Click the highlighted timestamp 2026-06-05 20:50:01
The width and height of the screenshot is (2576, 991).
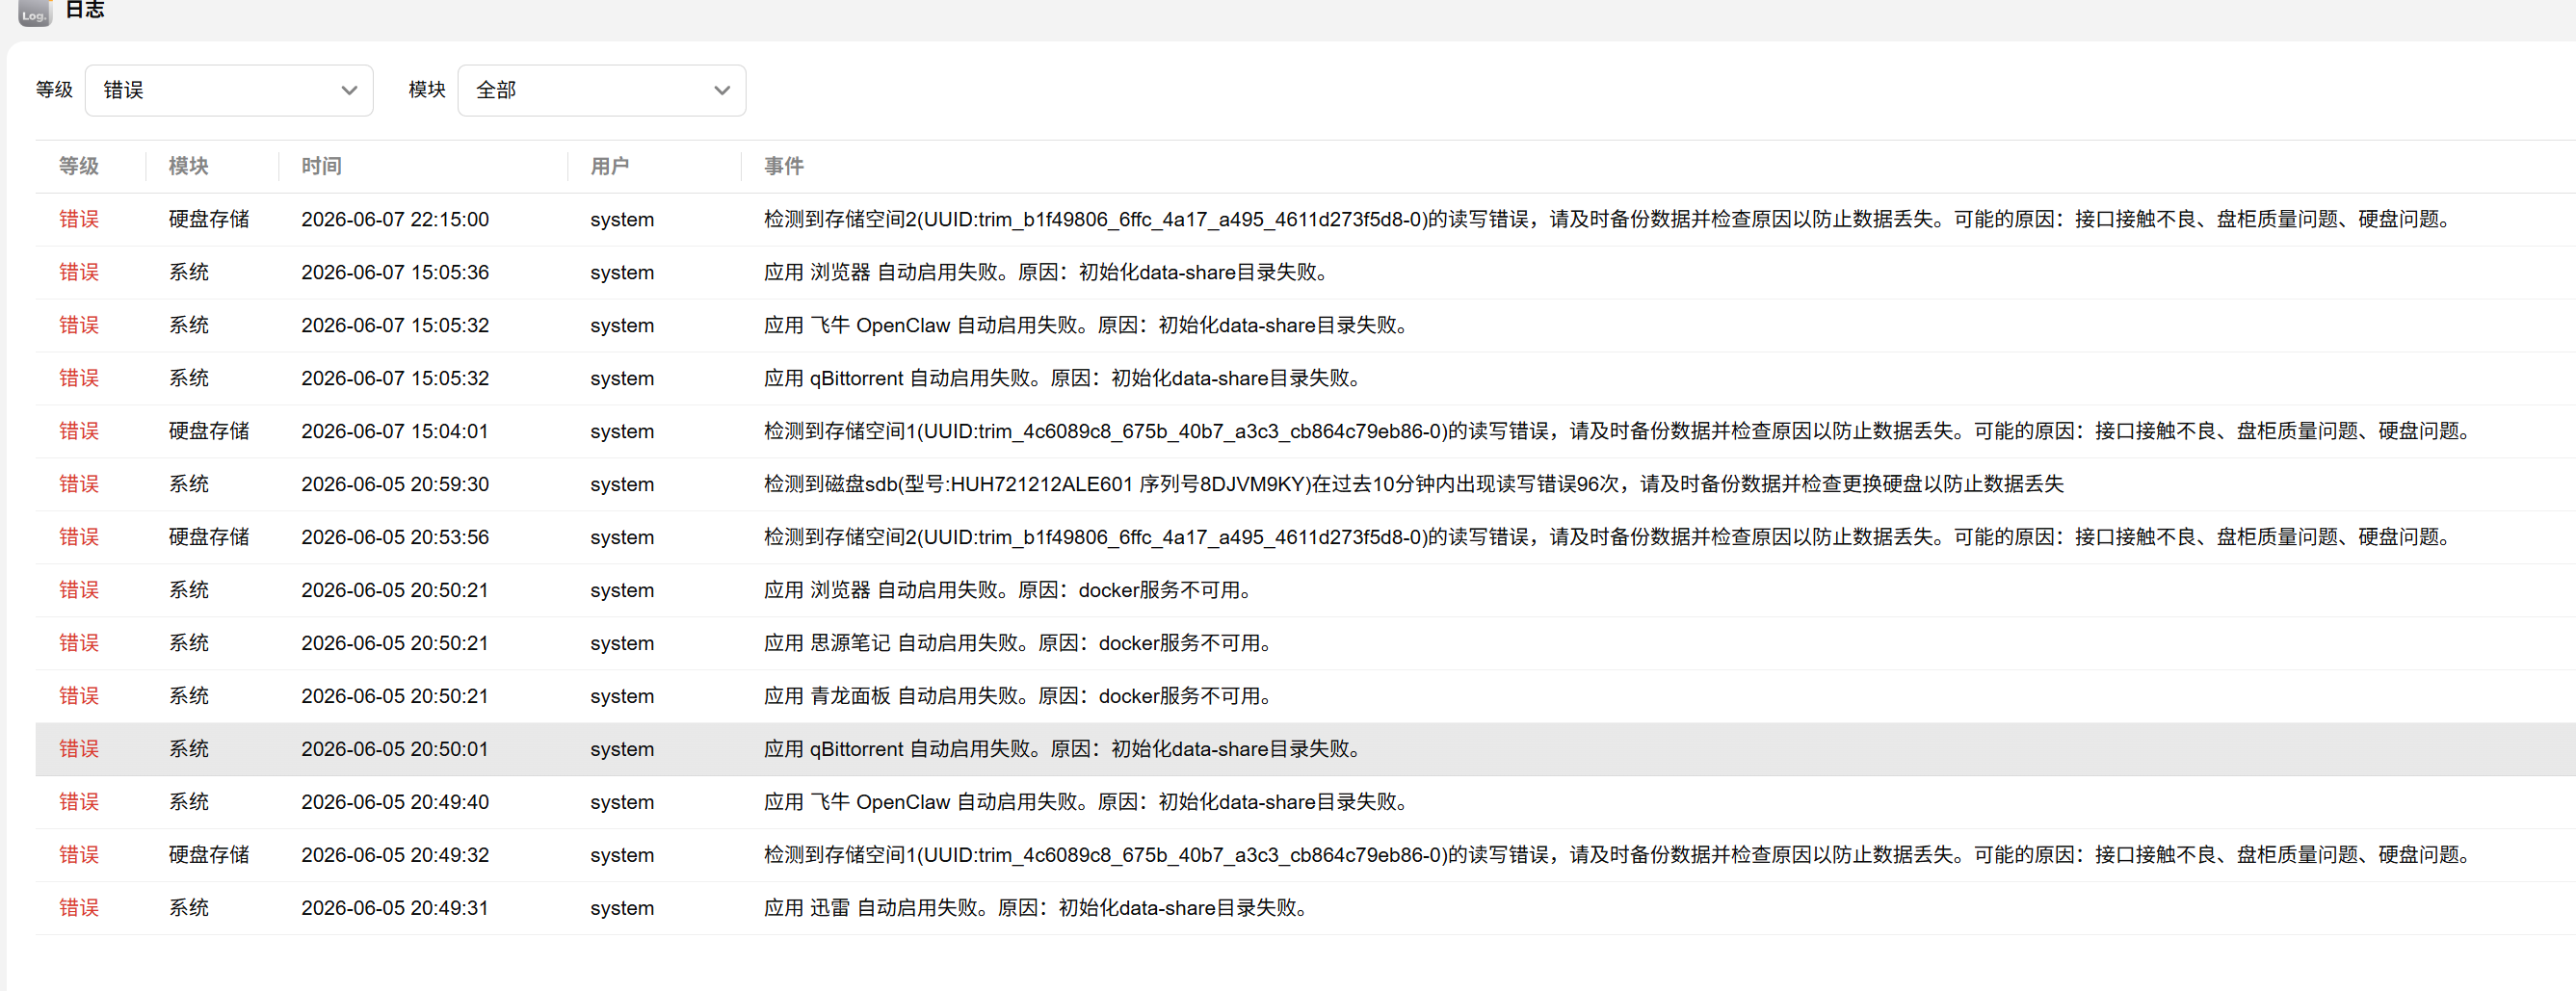coord(395,749)
